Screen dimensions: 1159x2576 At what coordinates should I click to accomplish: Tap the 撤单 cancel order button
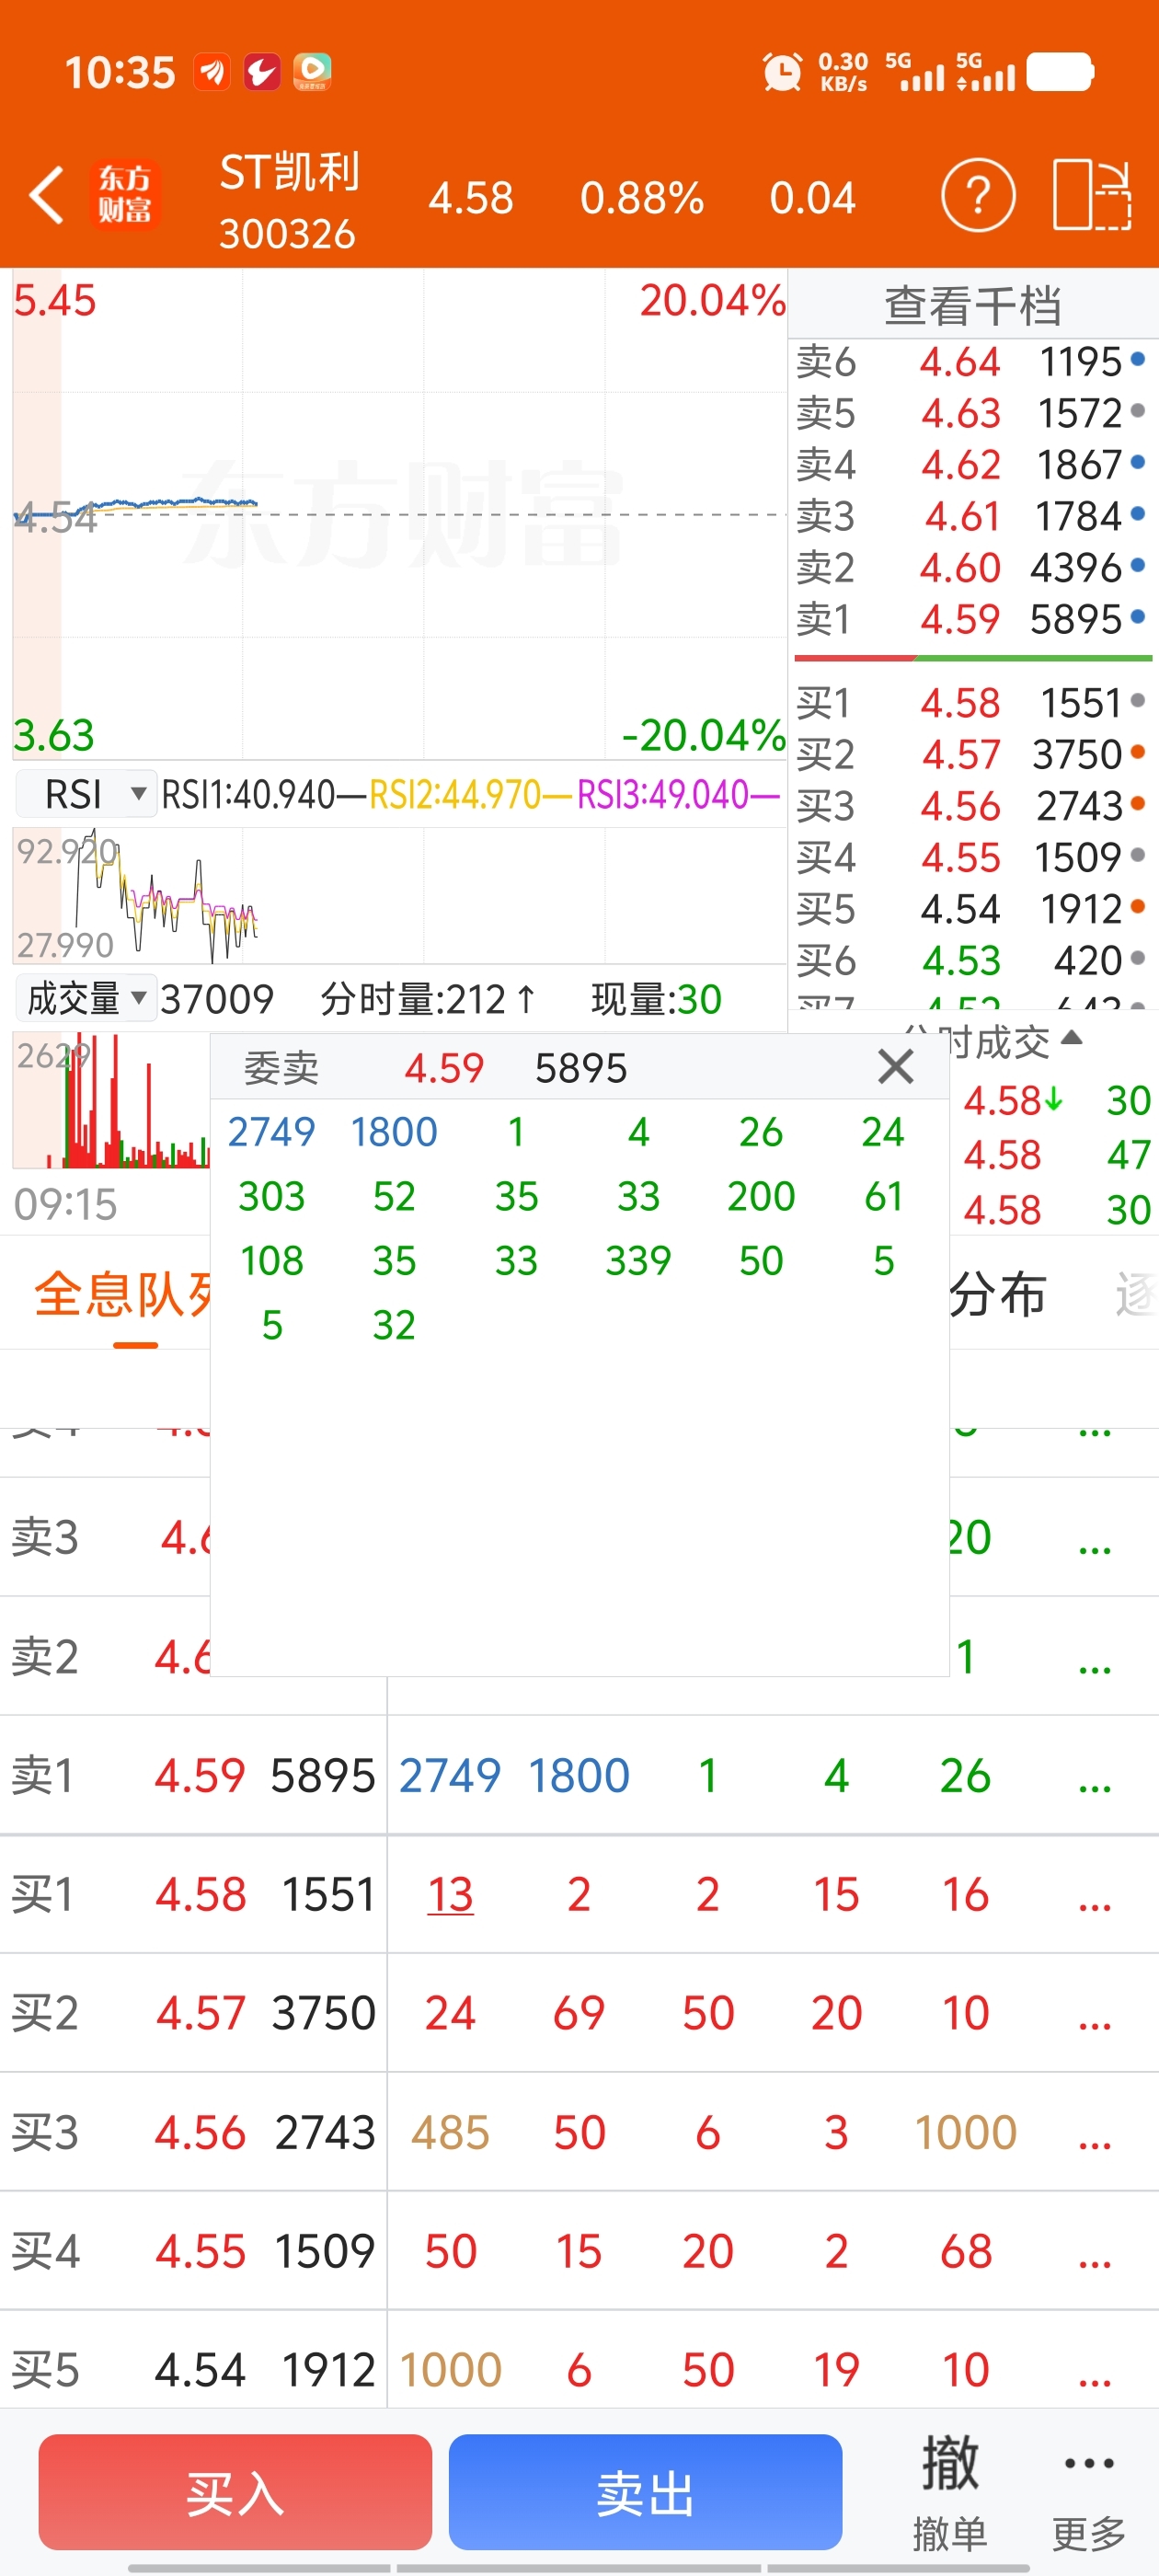949,2491
